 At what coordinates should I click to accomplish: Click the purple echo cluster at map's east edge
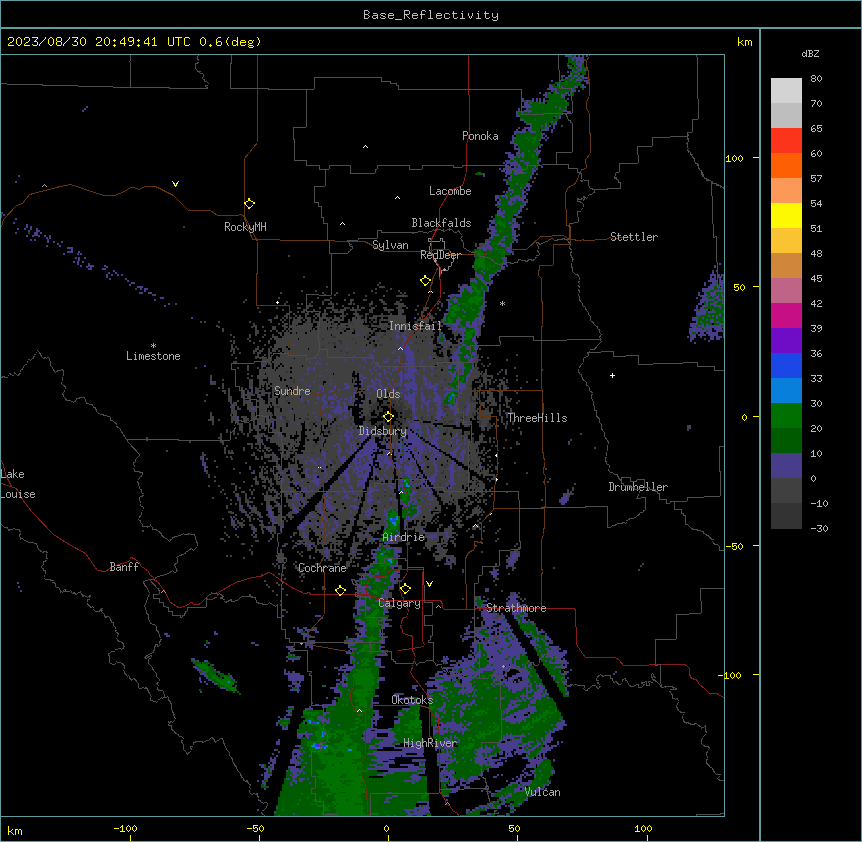tap(707, 303)
